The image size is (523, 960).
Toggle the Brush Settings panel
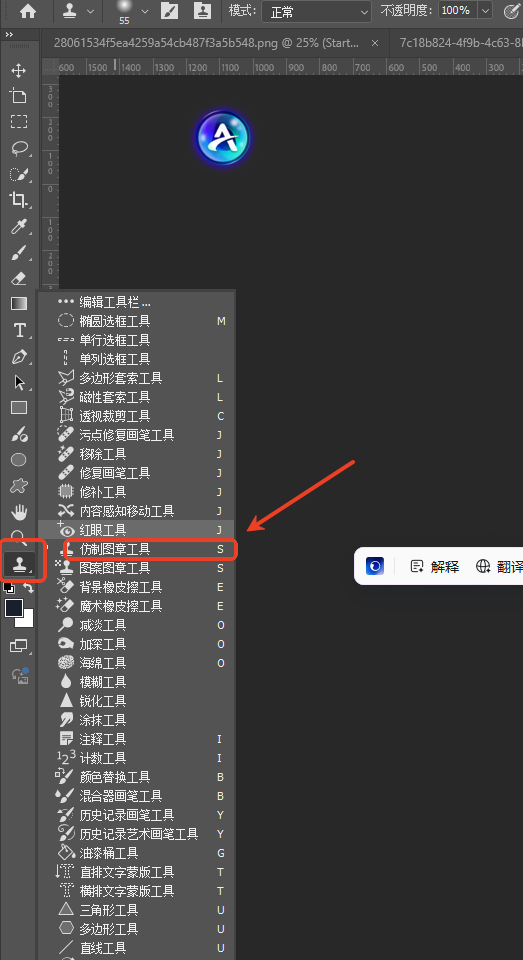click(x=170, y=11)
